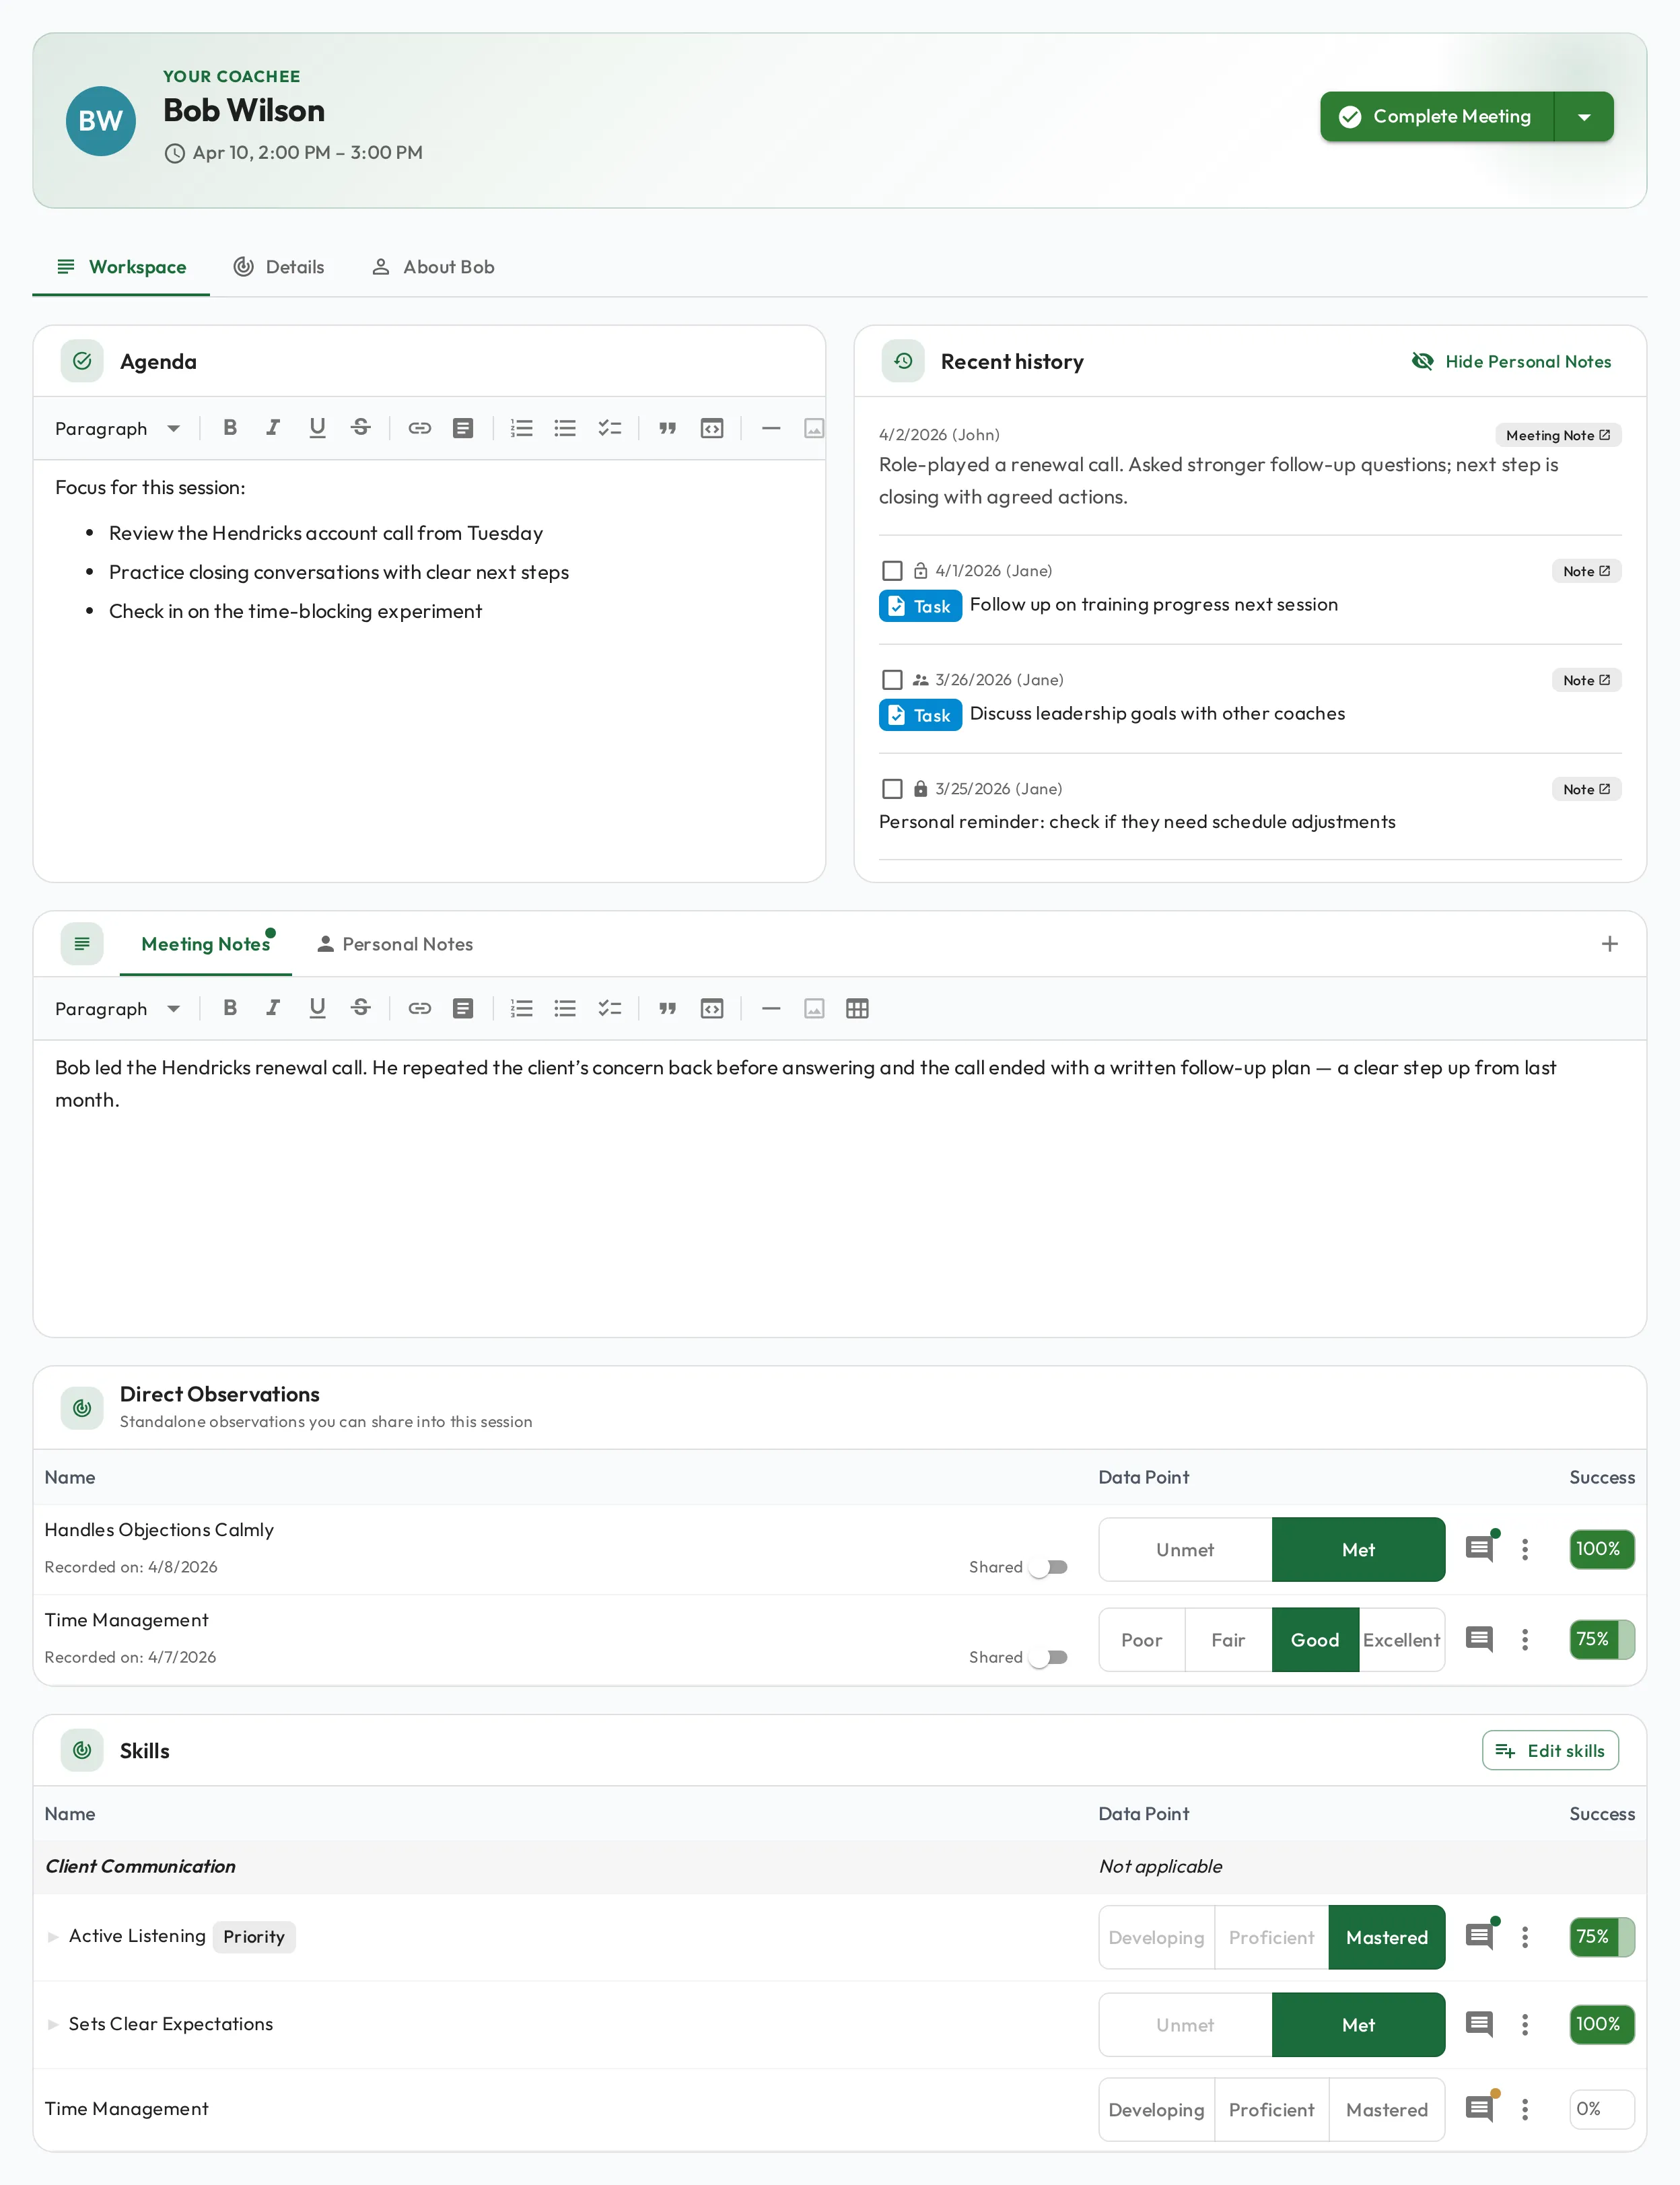Insert a link in Agenda editor
This screenshot has width=1680, height=2185.
pos(419,428)
